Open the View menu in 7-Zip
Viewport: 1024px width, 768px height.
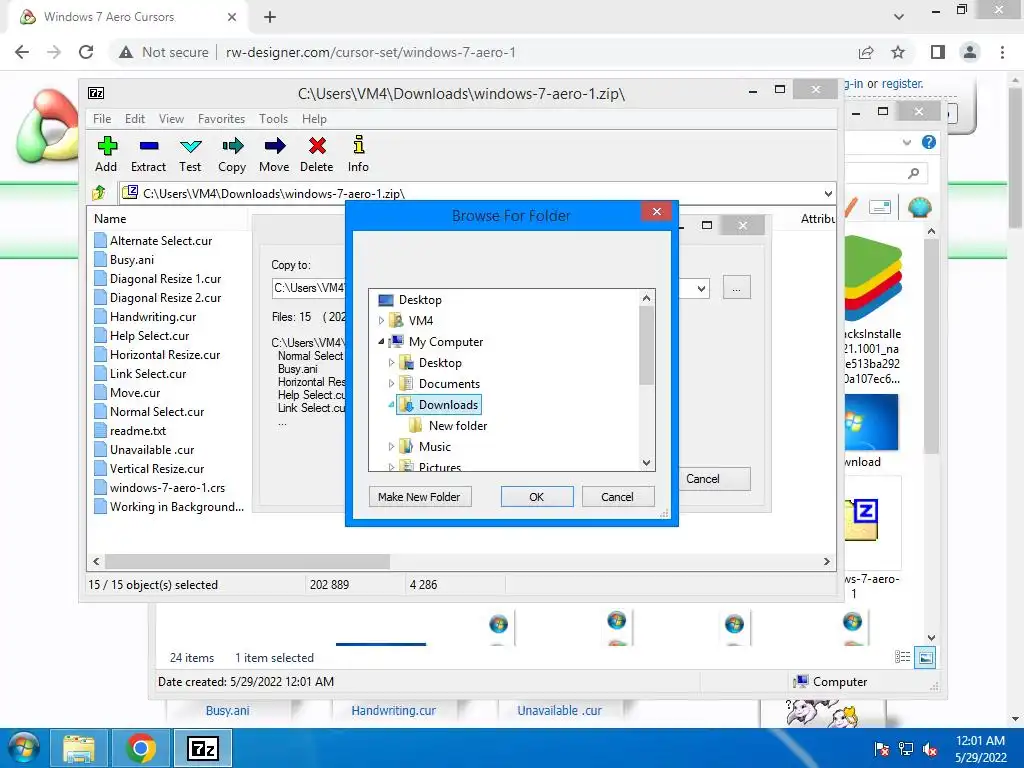point(171,119)
